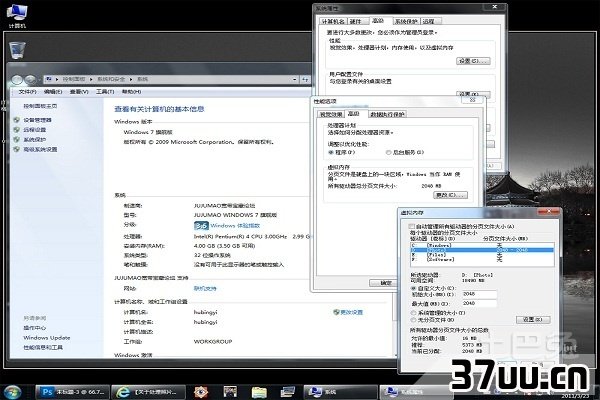This screenshot has width=600, height=400.
Task: Select the D: drive row in list
Action: coord(482,250)
